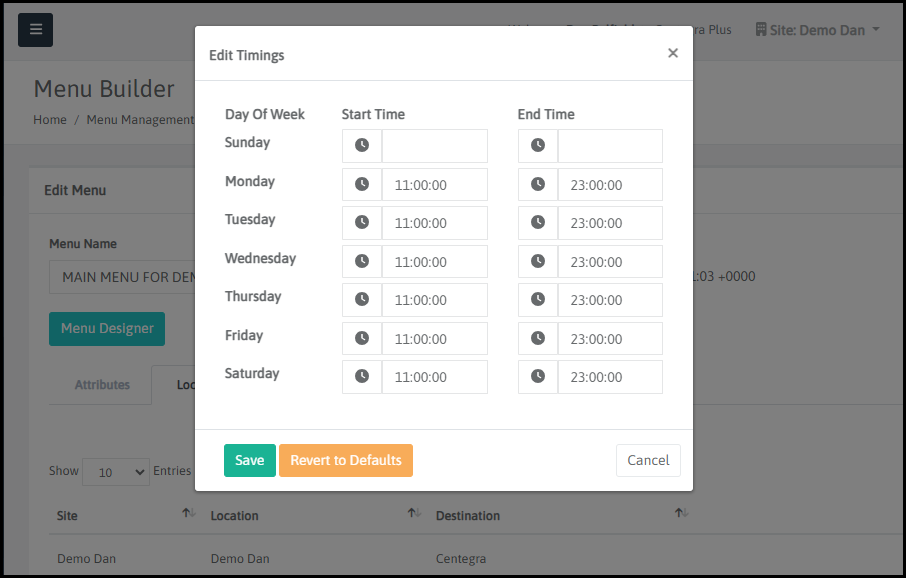The width and height of the screenshot is (906, 578).
Task: Save the edited timings
Action: click(x=249, y=461)
